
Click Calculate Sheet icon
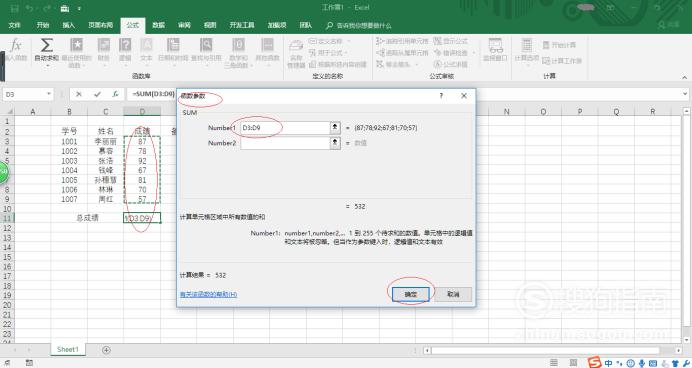tap(546, 61)
